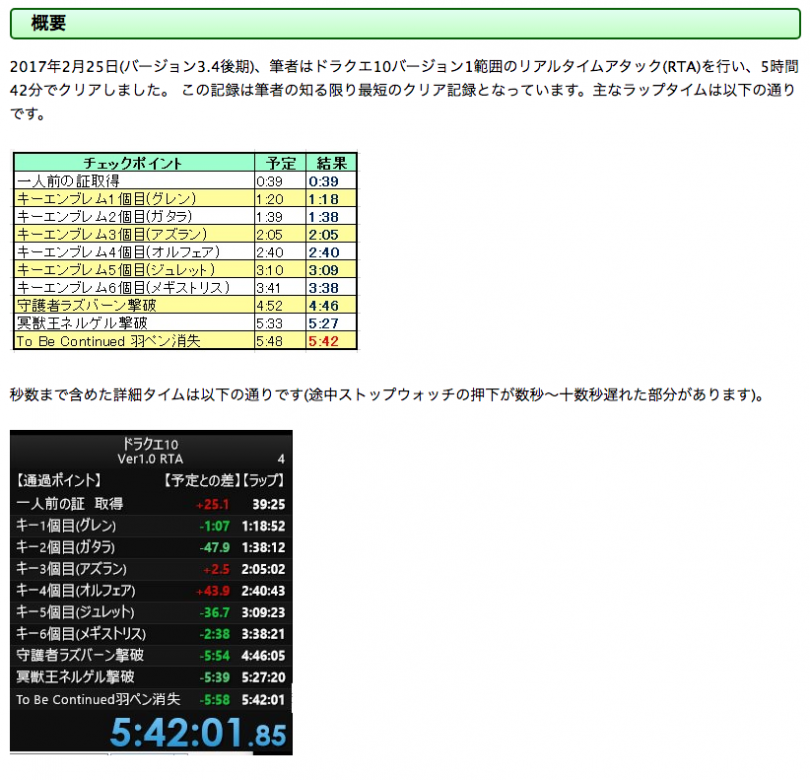Click the bold 結果 value 0:39
Screen dimensions: 810x780
(323, 181)
